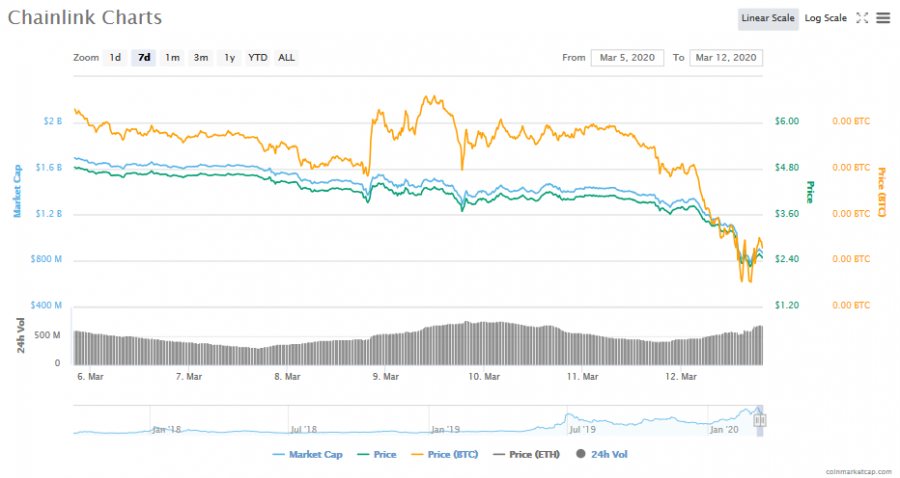Open the coinmarketcap.com credit link

859,472
